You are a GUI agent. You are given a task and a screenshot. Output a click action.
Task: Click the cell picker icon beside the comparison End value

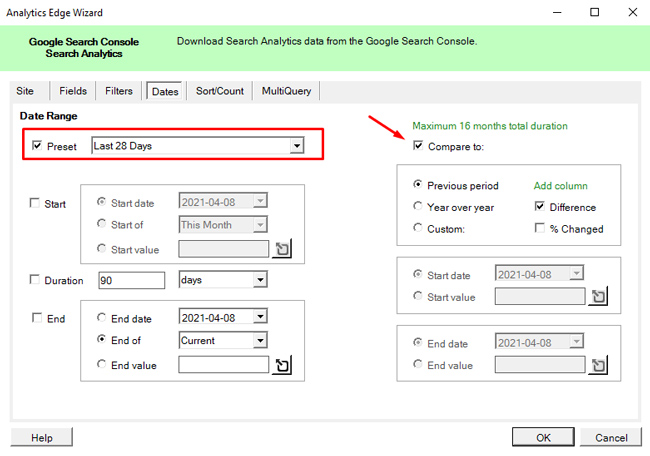tap(598, 365)
